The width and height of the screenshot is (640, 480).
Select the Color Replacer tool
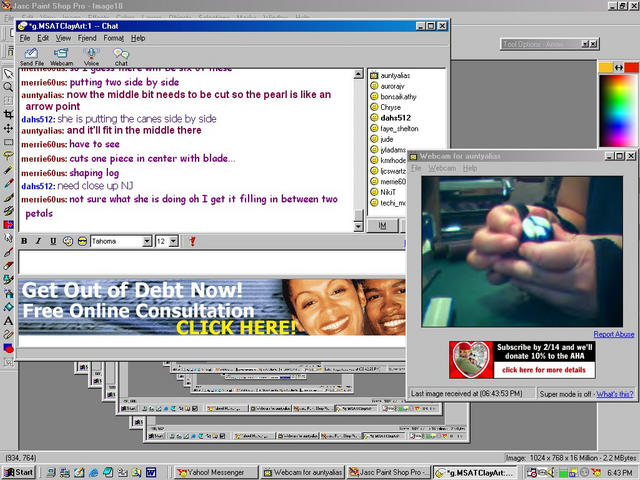[8, 224]
